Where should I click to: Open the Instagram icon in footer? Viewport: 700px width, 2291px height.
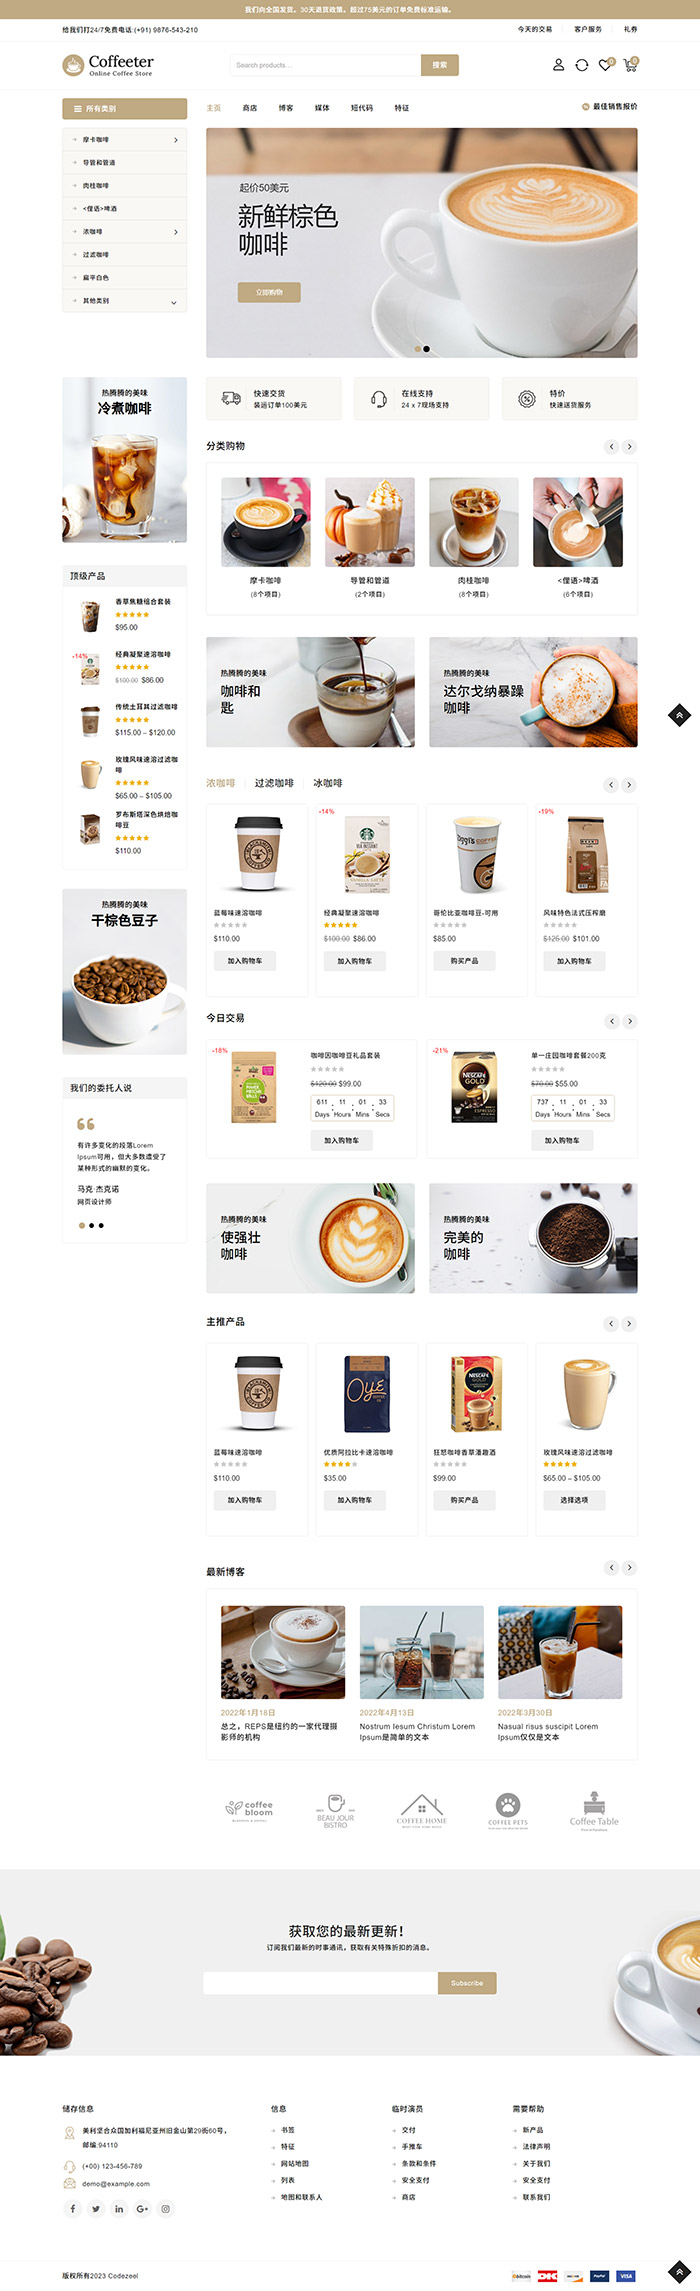tap(166, 2208)
